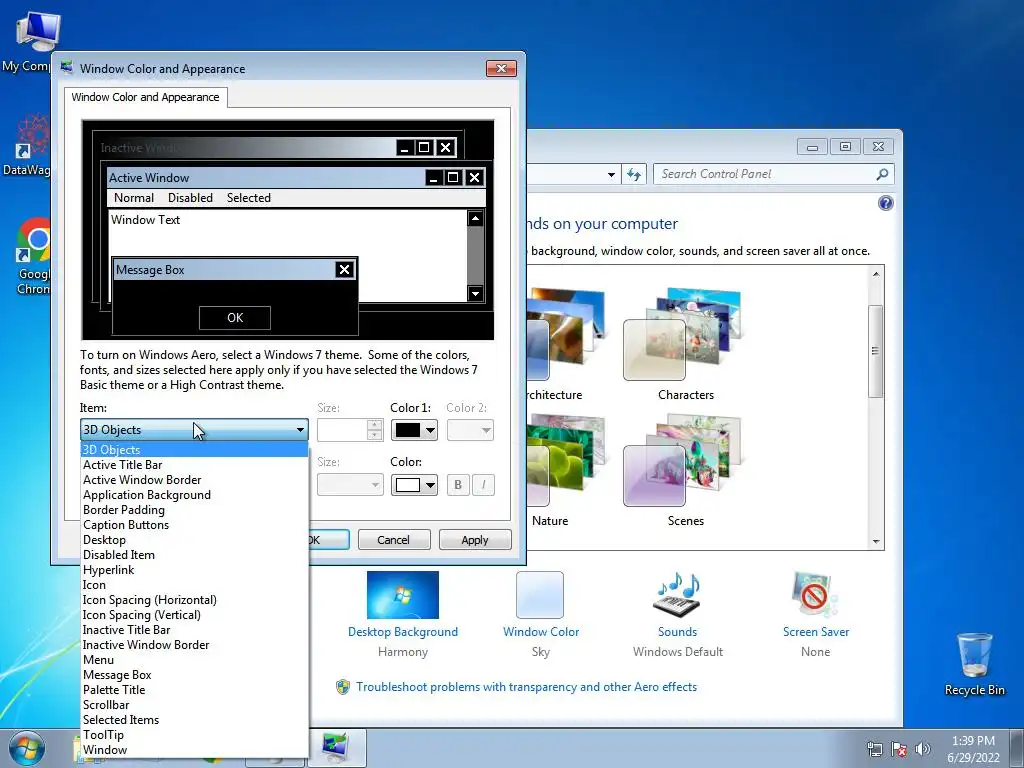
Task: Click the network tray icon
Action: [874, 749]
